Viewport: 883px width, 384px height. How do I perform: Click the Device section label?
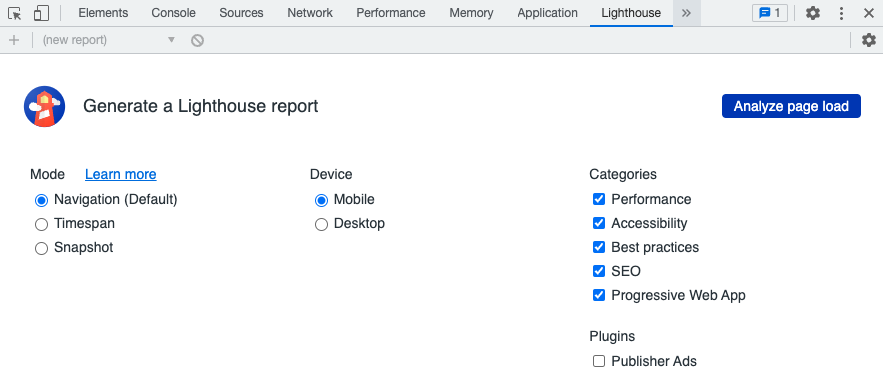pyautogui.click(x=331, y=175)
